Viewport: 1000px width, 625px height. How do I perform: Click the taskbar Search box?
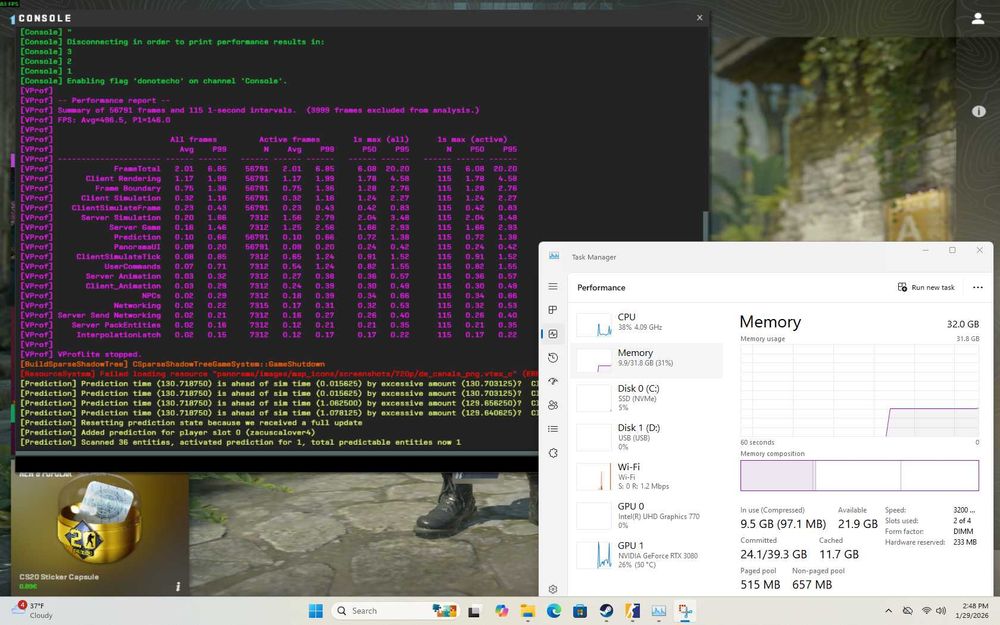pyautogui.click(x=395, y=611)
